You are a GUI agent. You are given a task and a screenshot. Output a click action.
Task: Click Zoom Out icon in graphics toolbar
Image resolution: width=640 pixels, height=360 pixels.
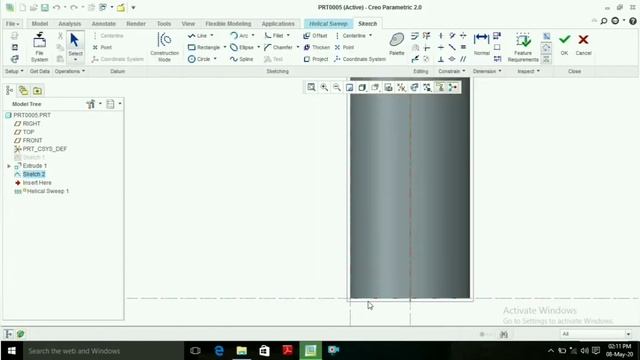[337, 87]
